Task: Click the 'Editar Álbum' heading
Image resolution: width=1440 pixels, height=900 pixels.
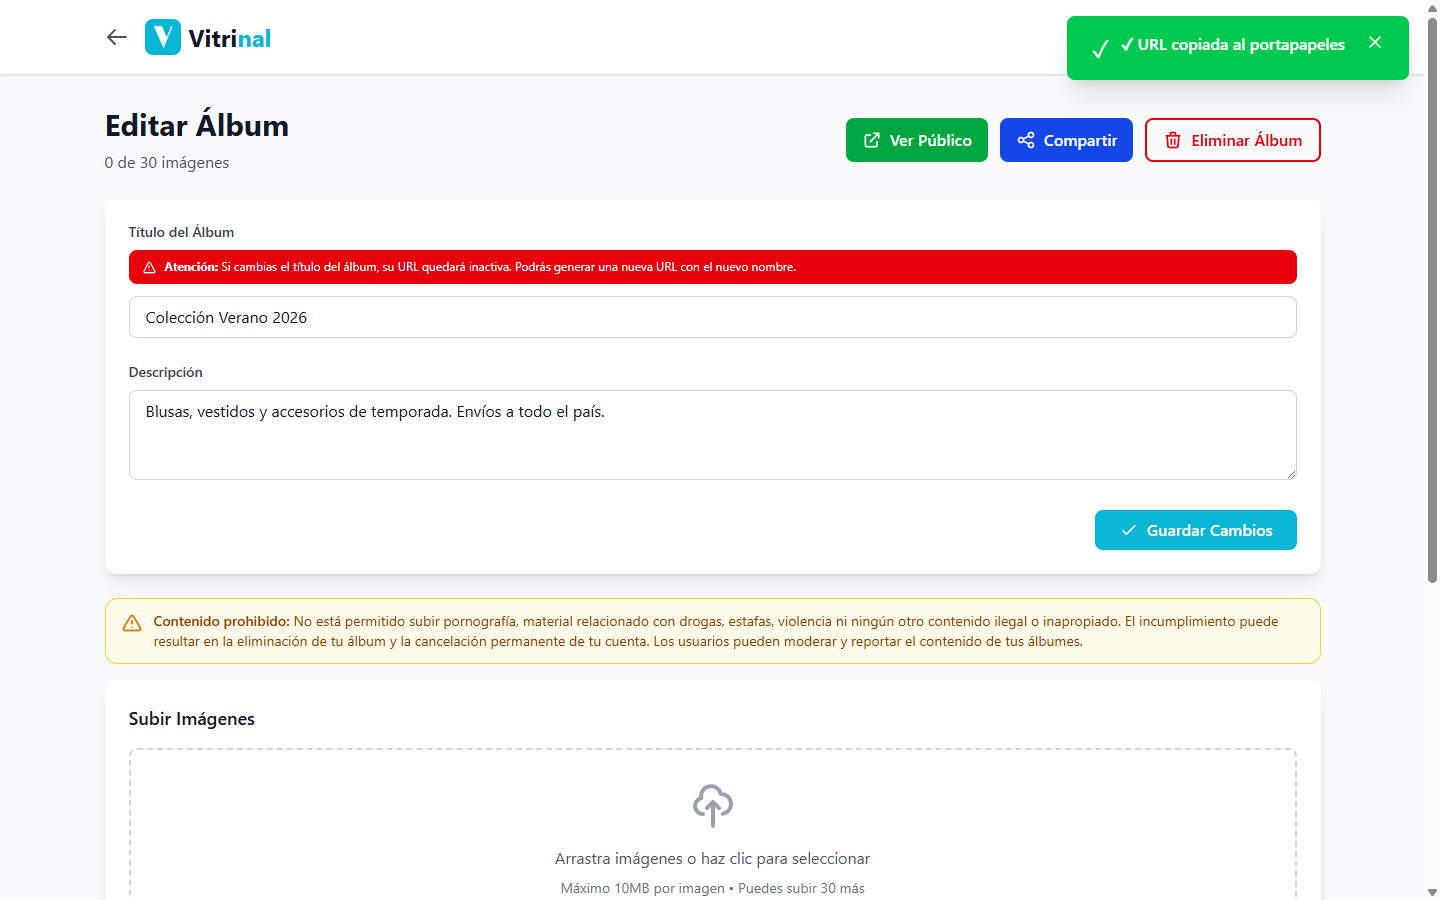Action: [x=197, y=125]
